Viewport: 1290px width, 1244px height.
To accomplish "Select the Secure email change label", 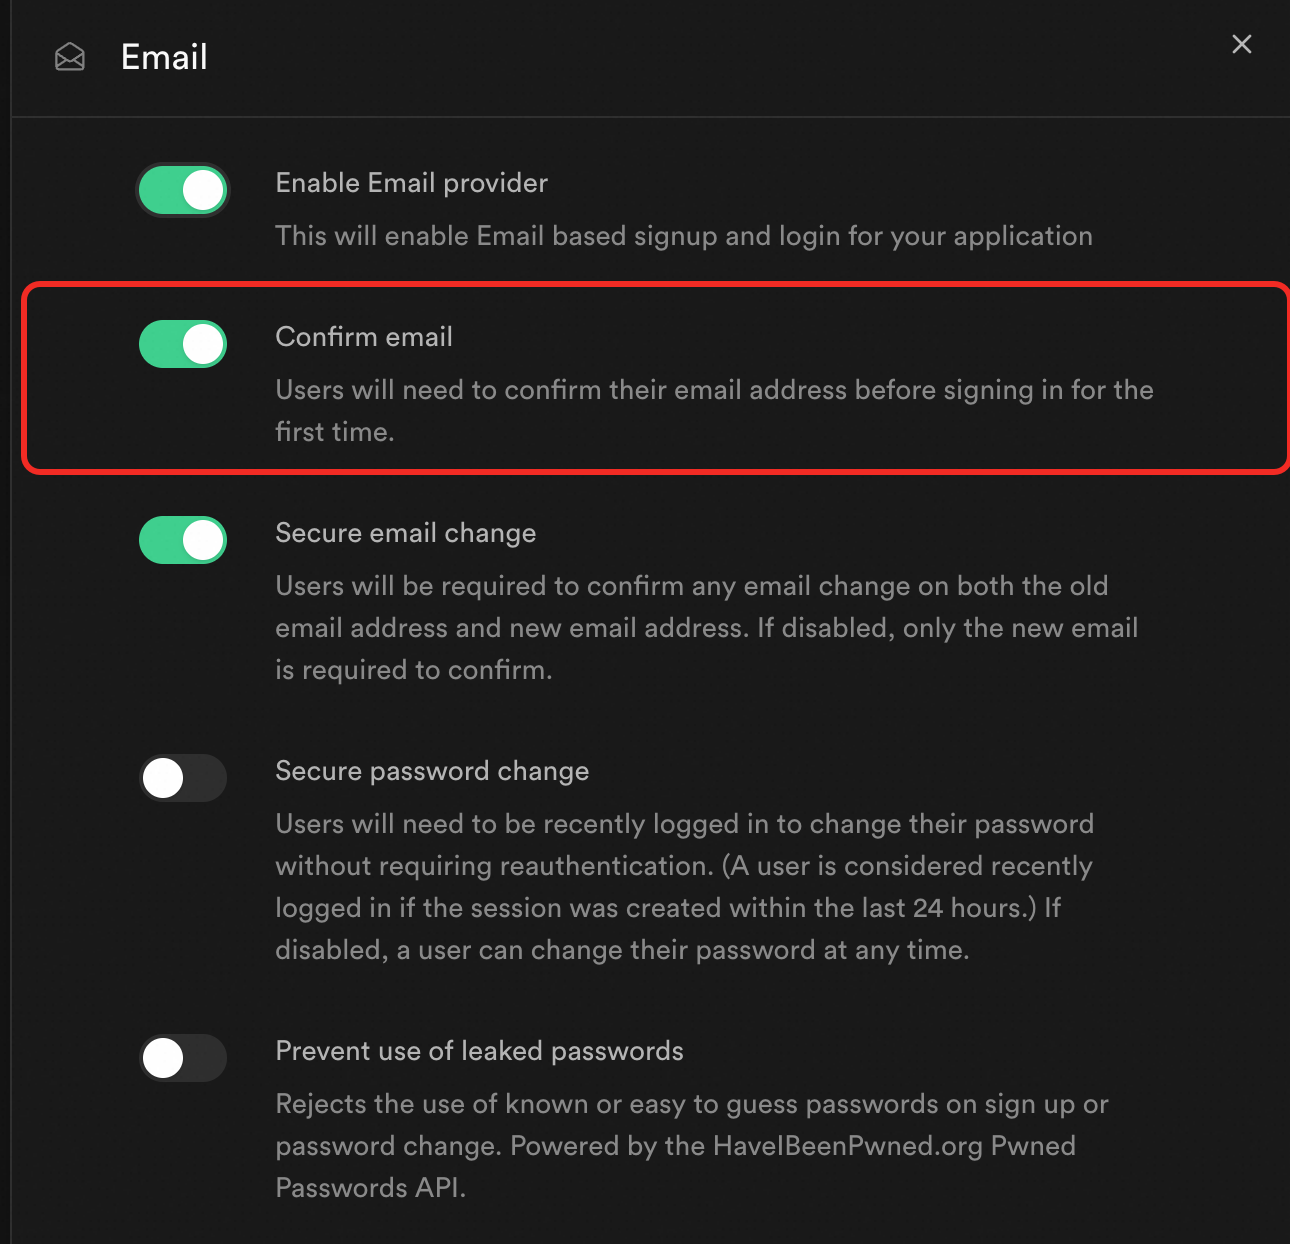I will 405,533.
